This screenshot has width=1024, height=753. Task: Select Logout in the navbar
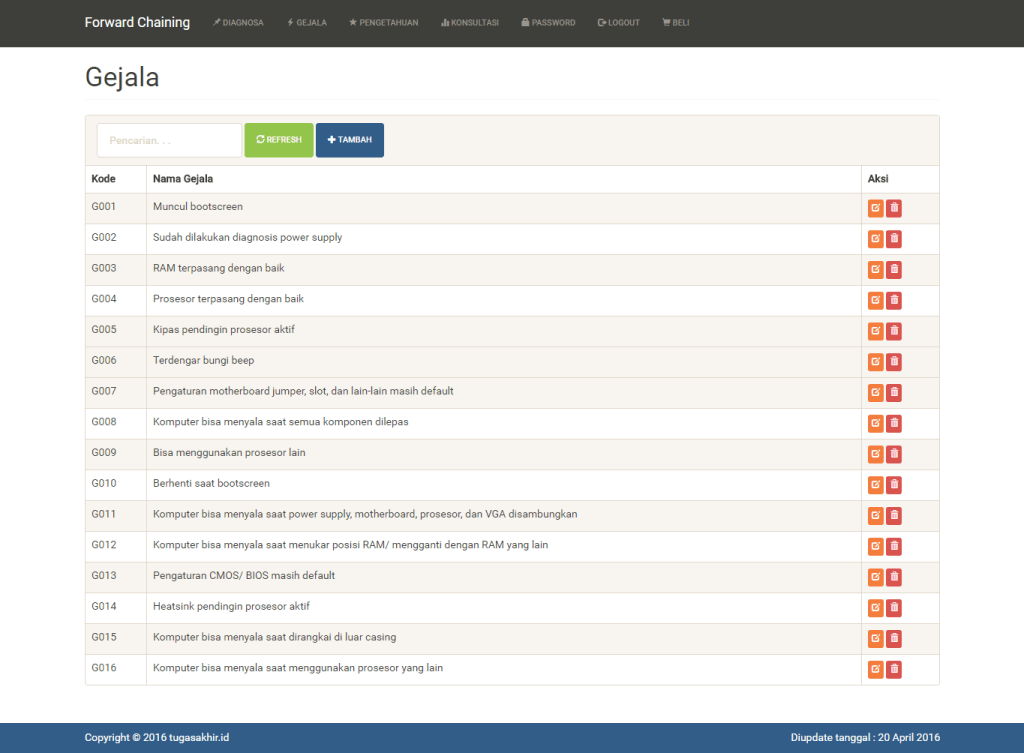point(618,22)
